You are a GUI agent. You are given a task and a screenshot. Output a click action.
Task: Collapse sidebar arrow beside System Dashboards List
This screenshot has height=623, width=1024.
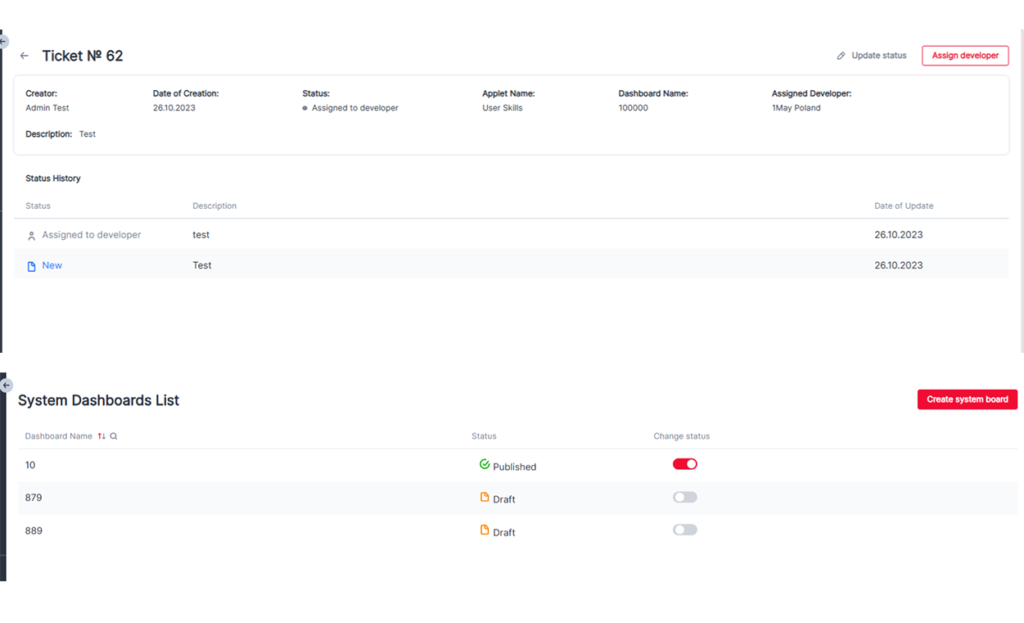(x=6, y=385)
